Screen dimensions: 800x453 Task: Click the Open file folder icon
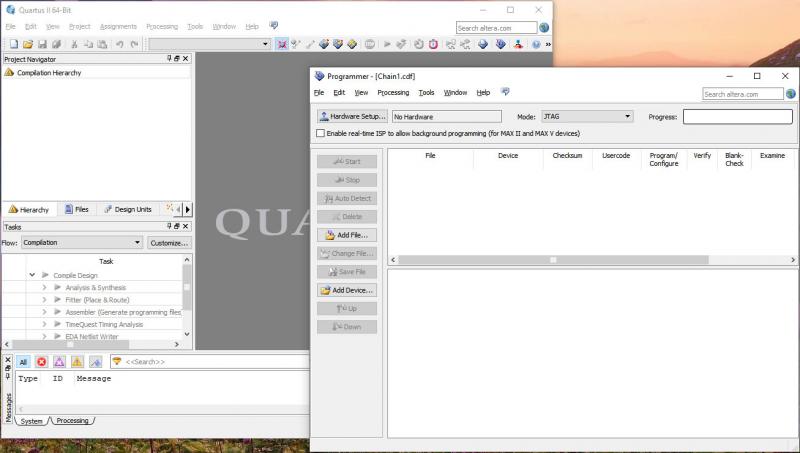[28, 44]
